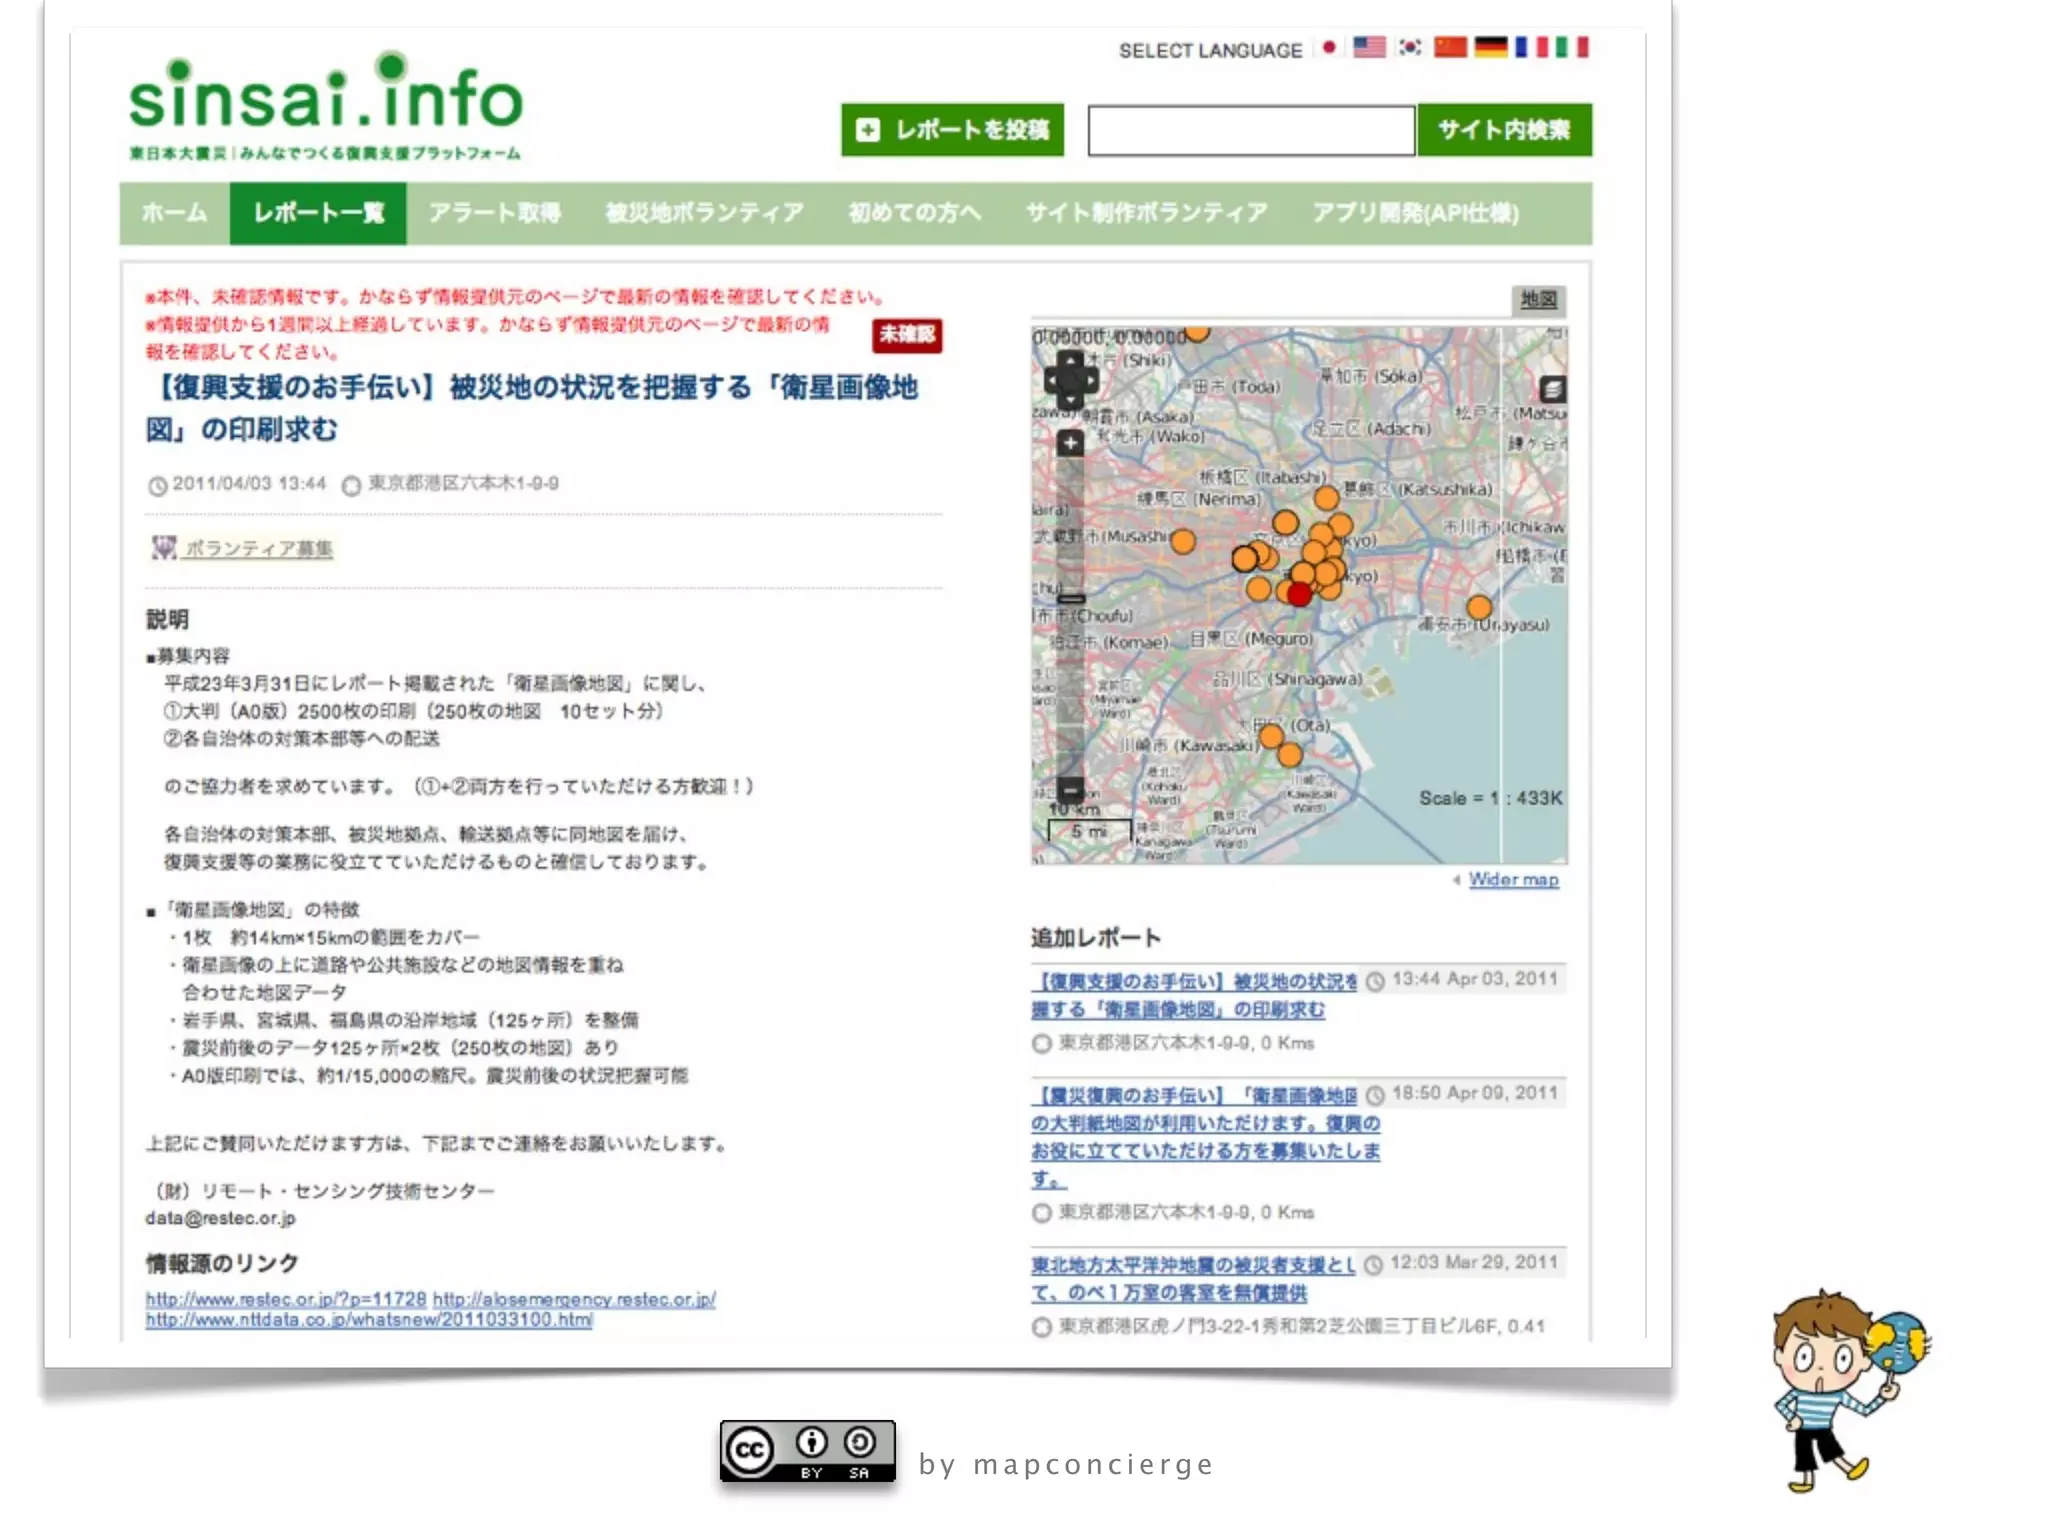This screenshot has width=2048, height=1536.
Task: Go to 被災地ボランティア tab
Action: pos(704,213)
